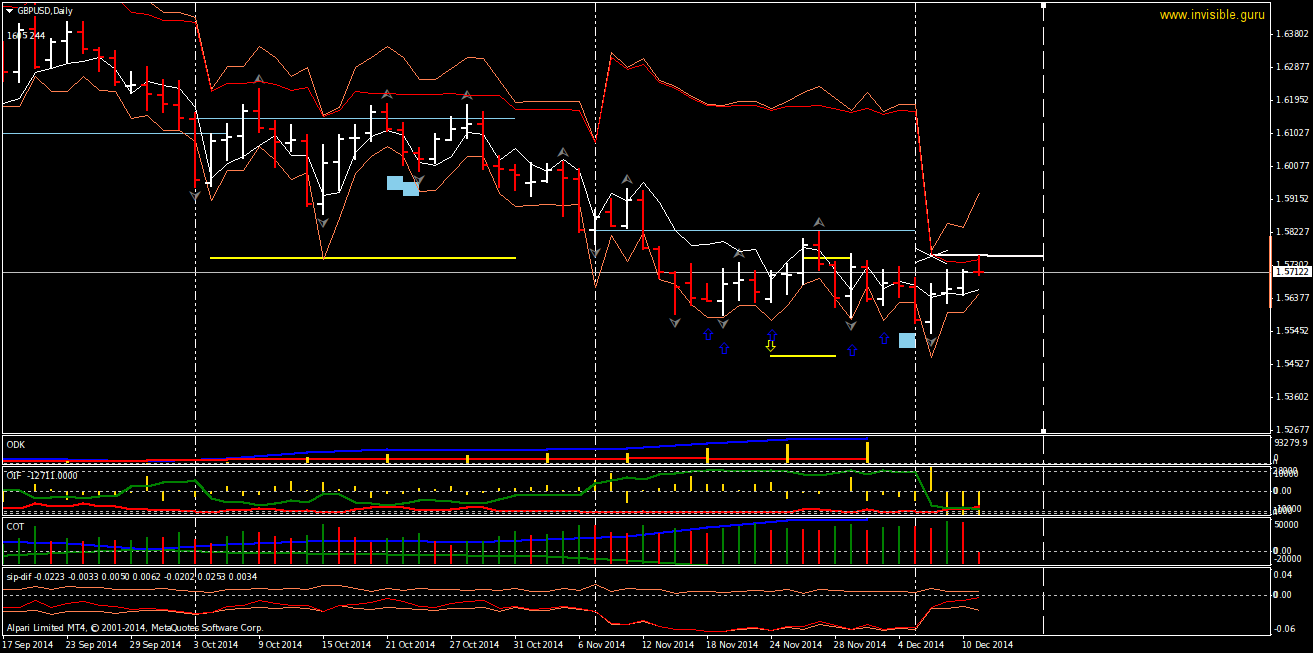The height and width of the screenshot is (653, 1313).
Task: Click date label 9 Oct 2014
Action: 279,645
